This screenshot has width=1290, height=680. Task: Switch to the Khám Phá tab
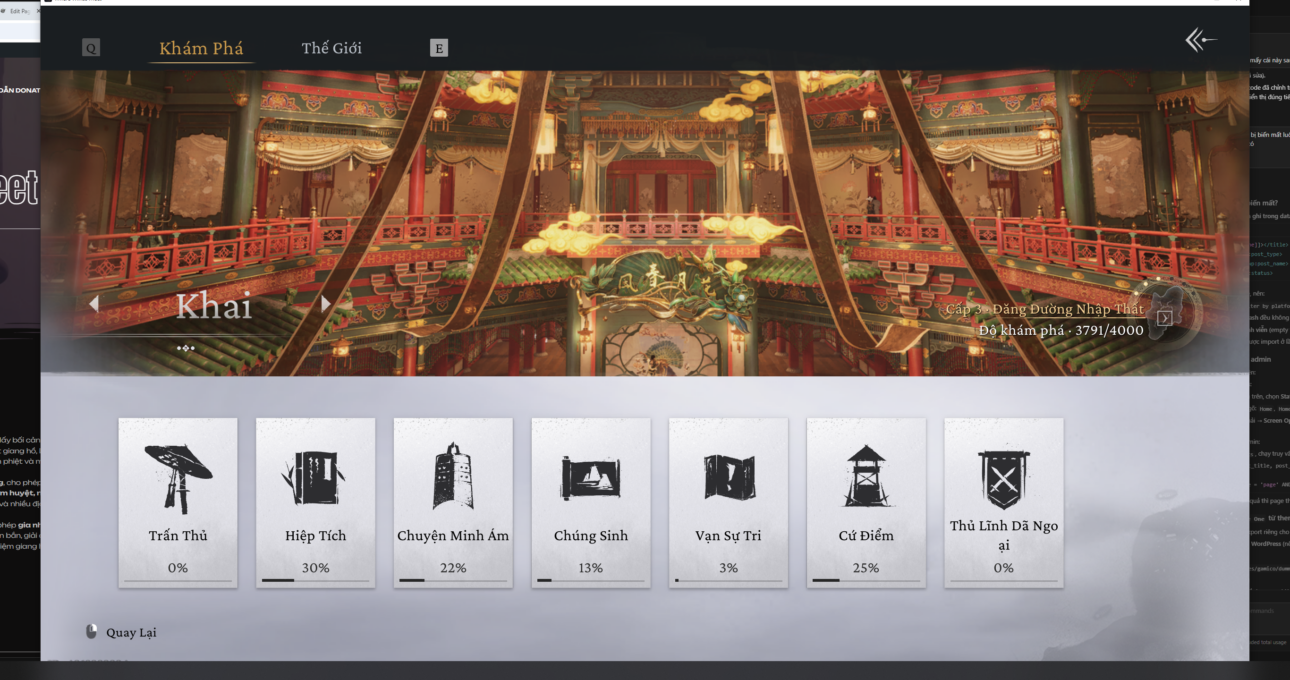coord(201,48)
